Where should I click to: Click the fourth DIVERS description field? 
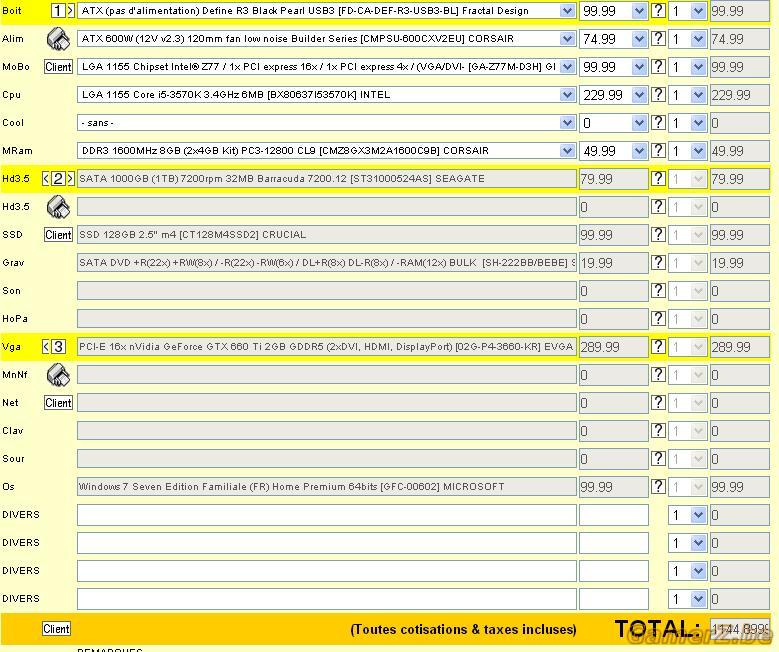tap(326, 599)
